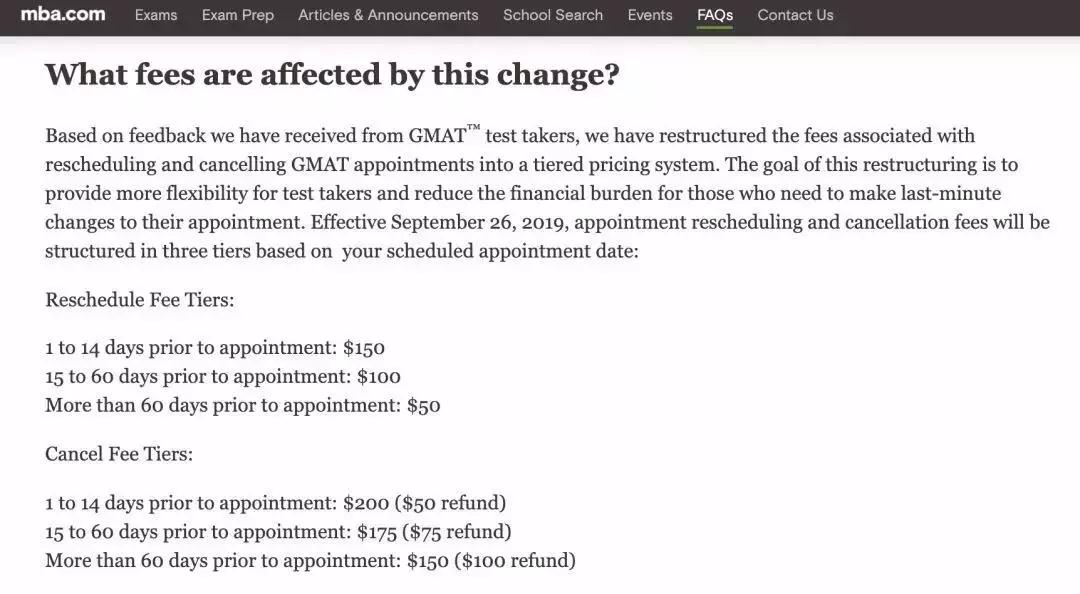
Task: Click the $175 cancel fee line
Action: [278, 532]
